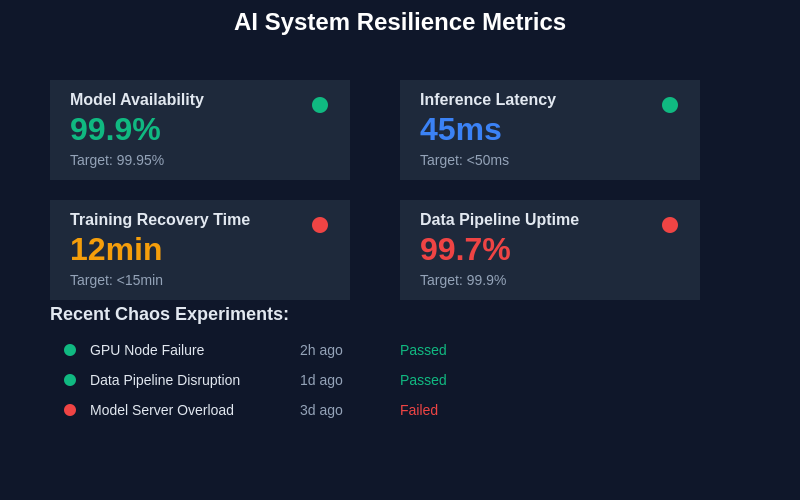Click the Training Recovery Time red status dot

tap(320, 225)
